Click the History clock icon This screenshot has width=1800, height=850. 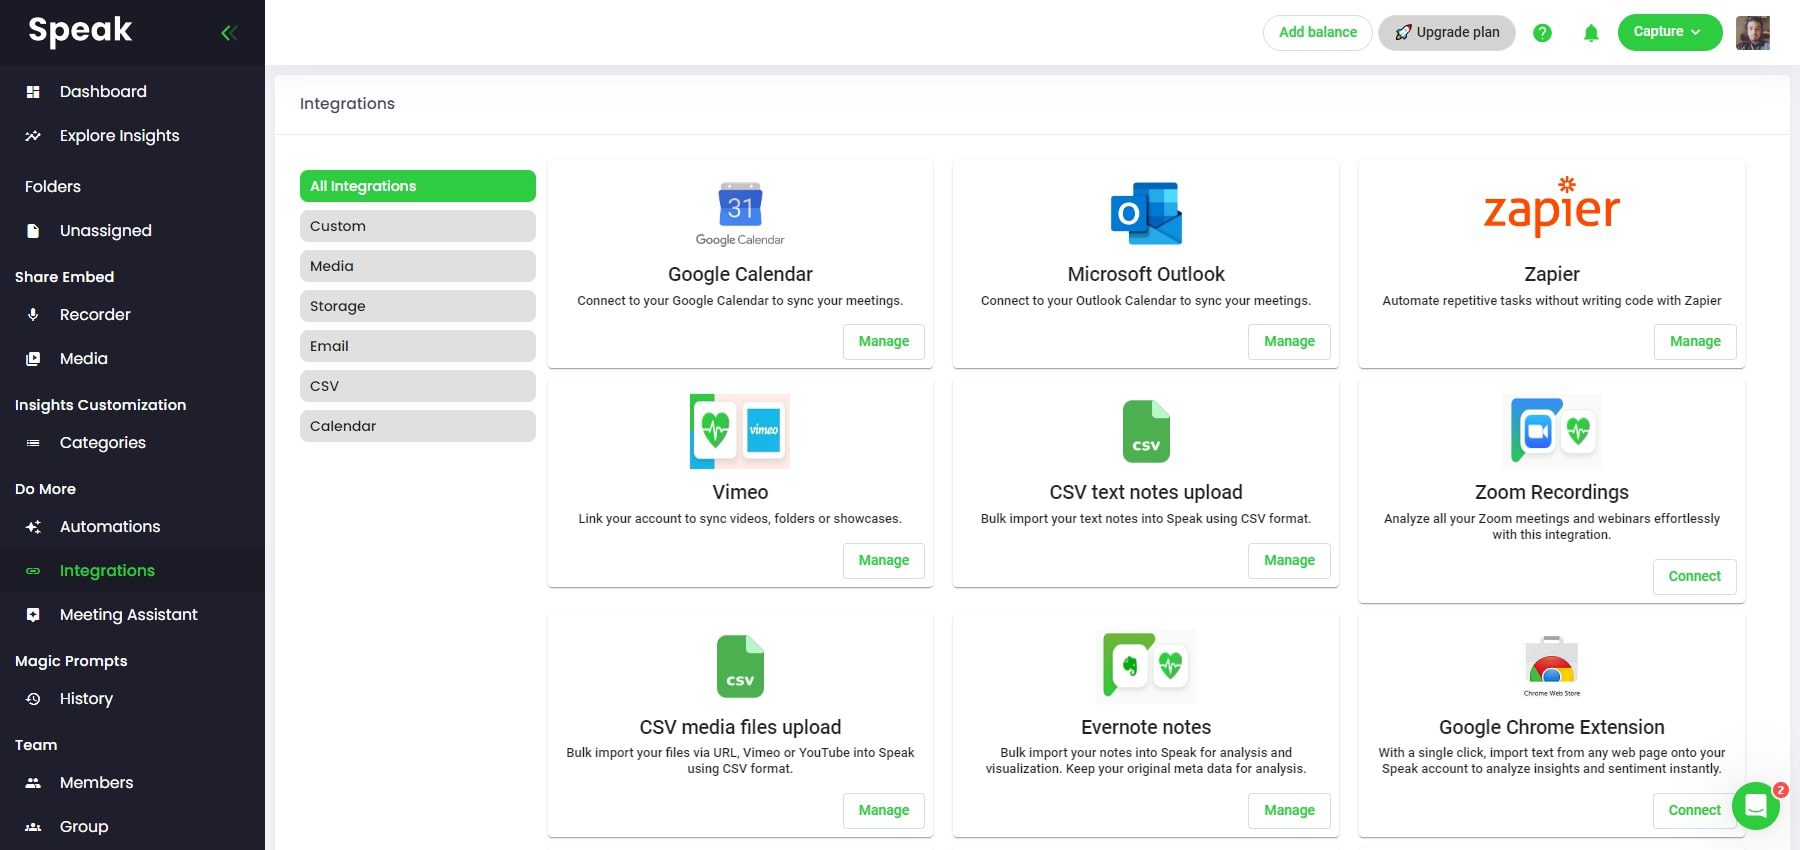[x=33, y=699]
